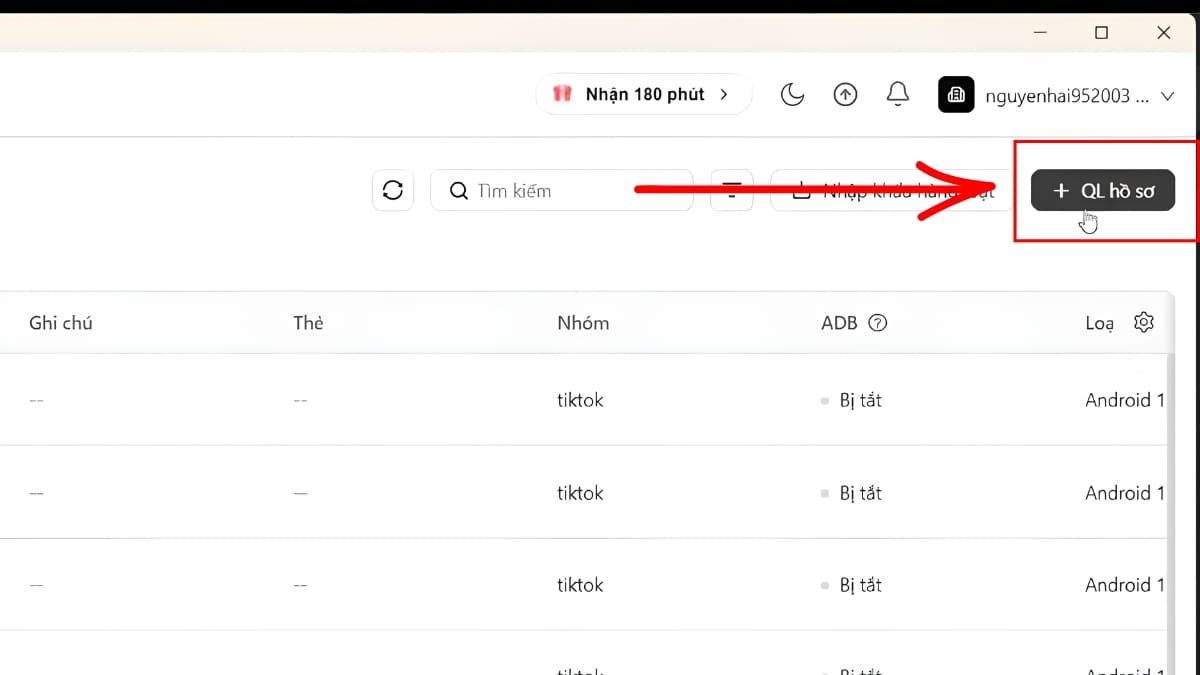
Task: Click the ADB help question icon
Action: [x=878, y=323]
